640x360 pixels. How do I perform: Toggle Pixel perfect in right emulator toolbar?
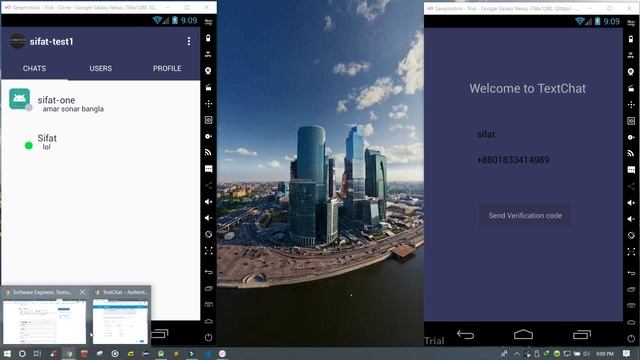click(x=631, y=251)
